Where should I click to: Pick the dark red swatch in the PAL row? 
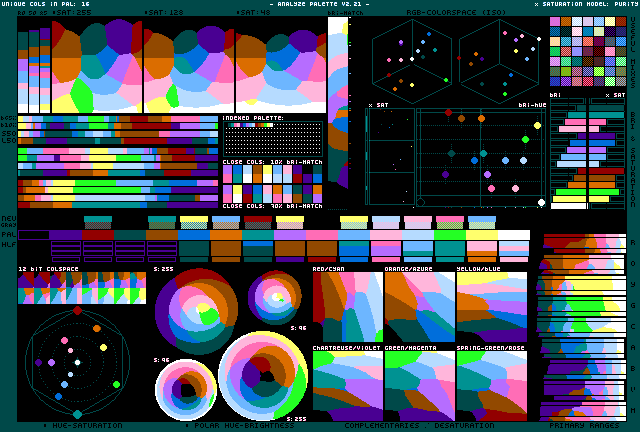pos(98,235)
